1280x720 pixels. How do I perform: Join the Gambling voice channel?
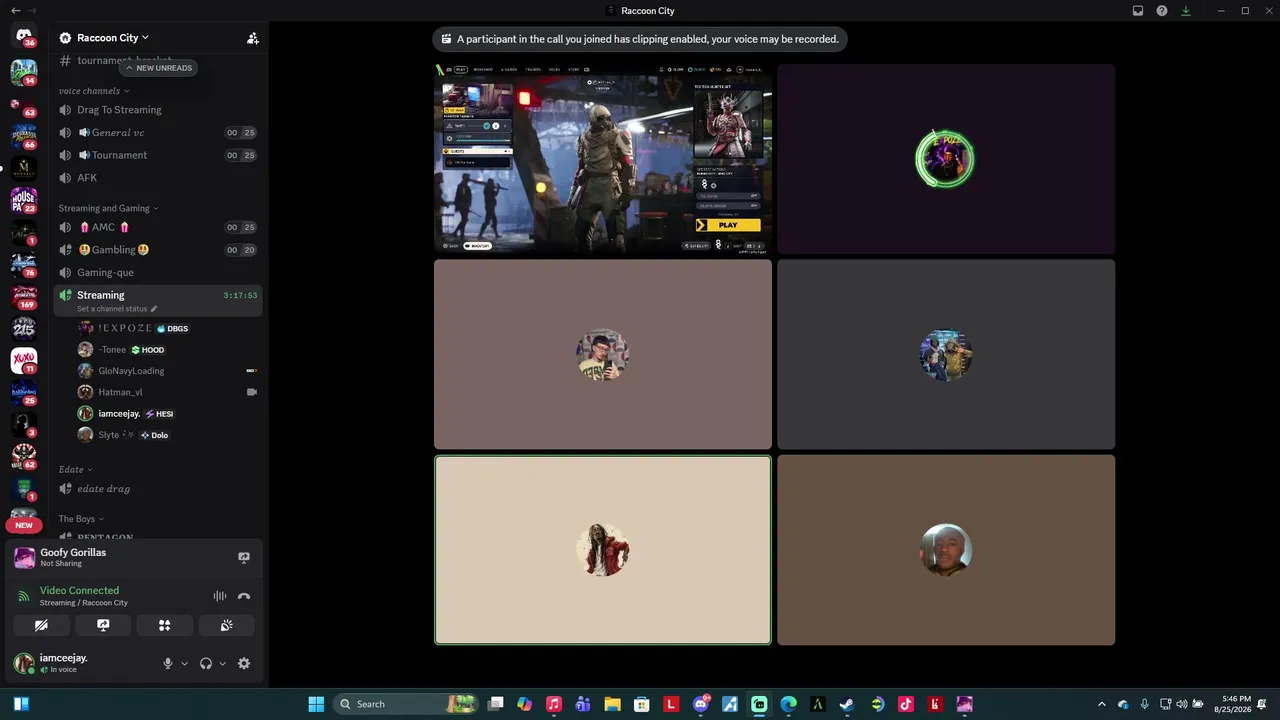pos(158,250)
